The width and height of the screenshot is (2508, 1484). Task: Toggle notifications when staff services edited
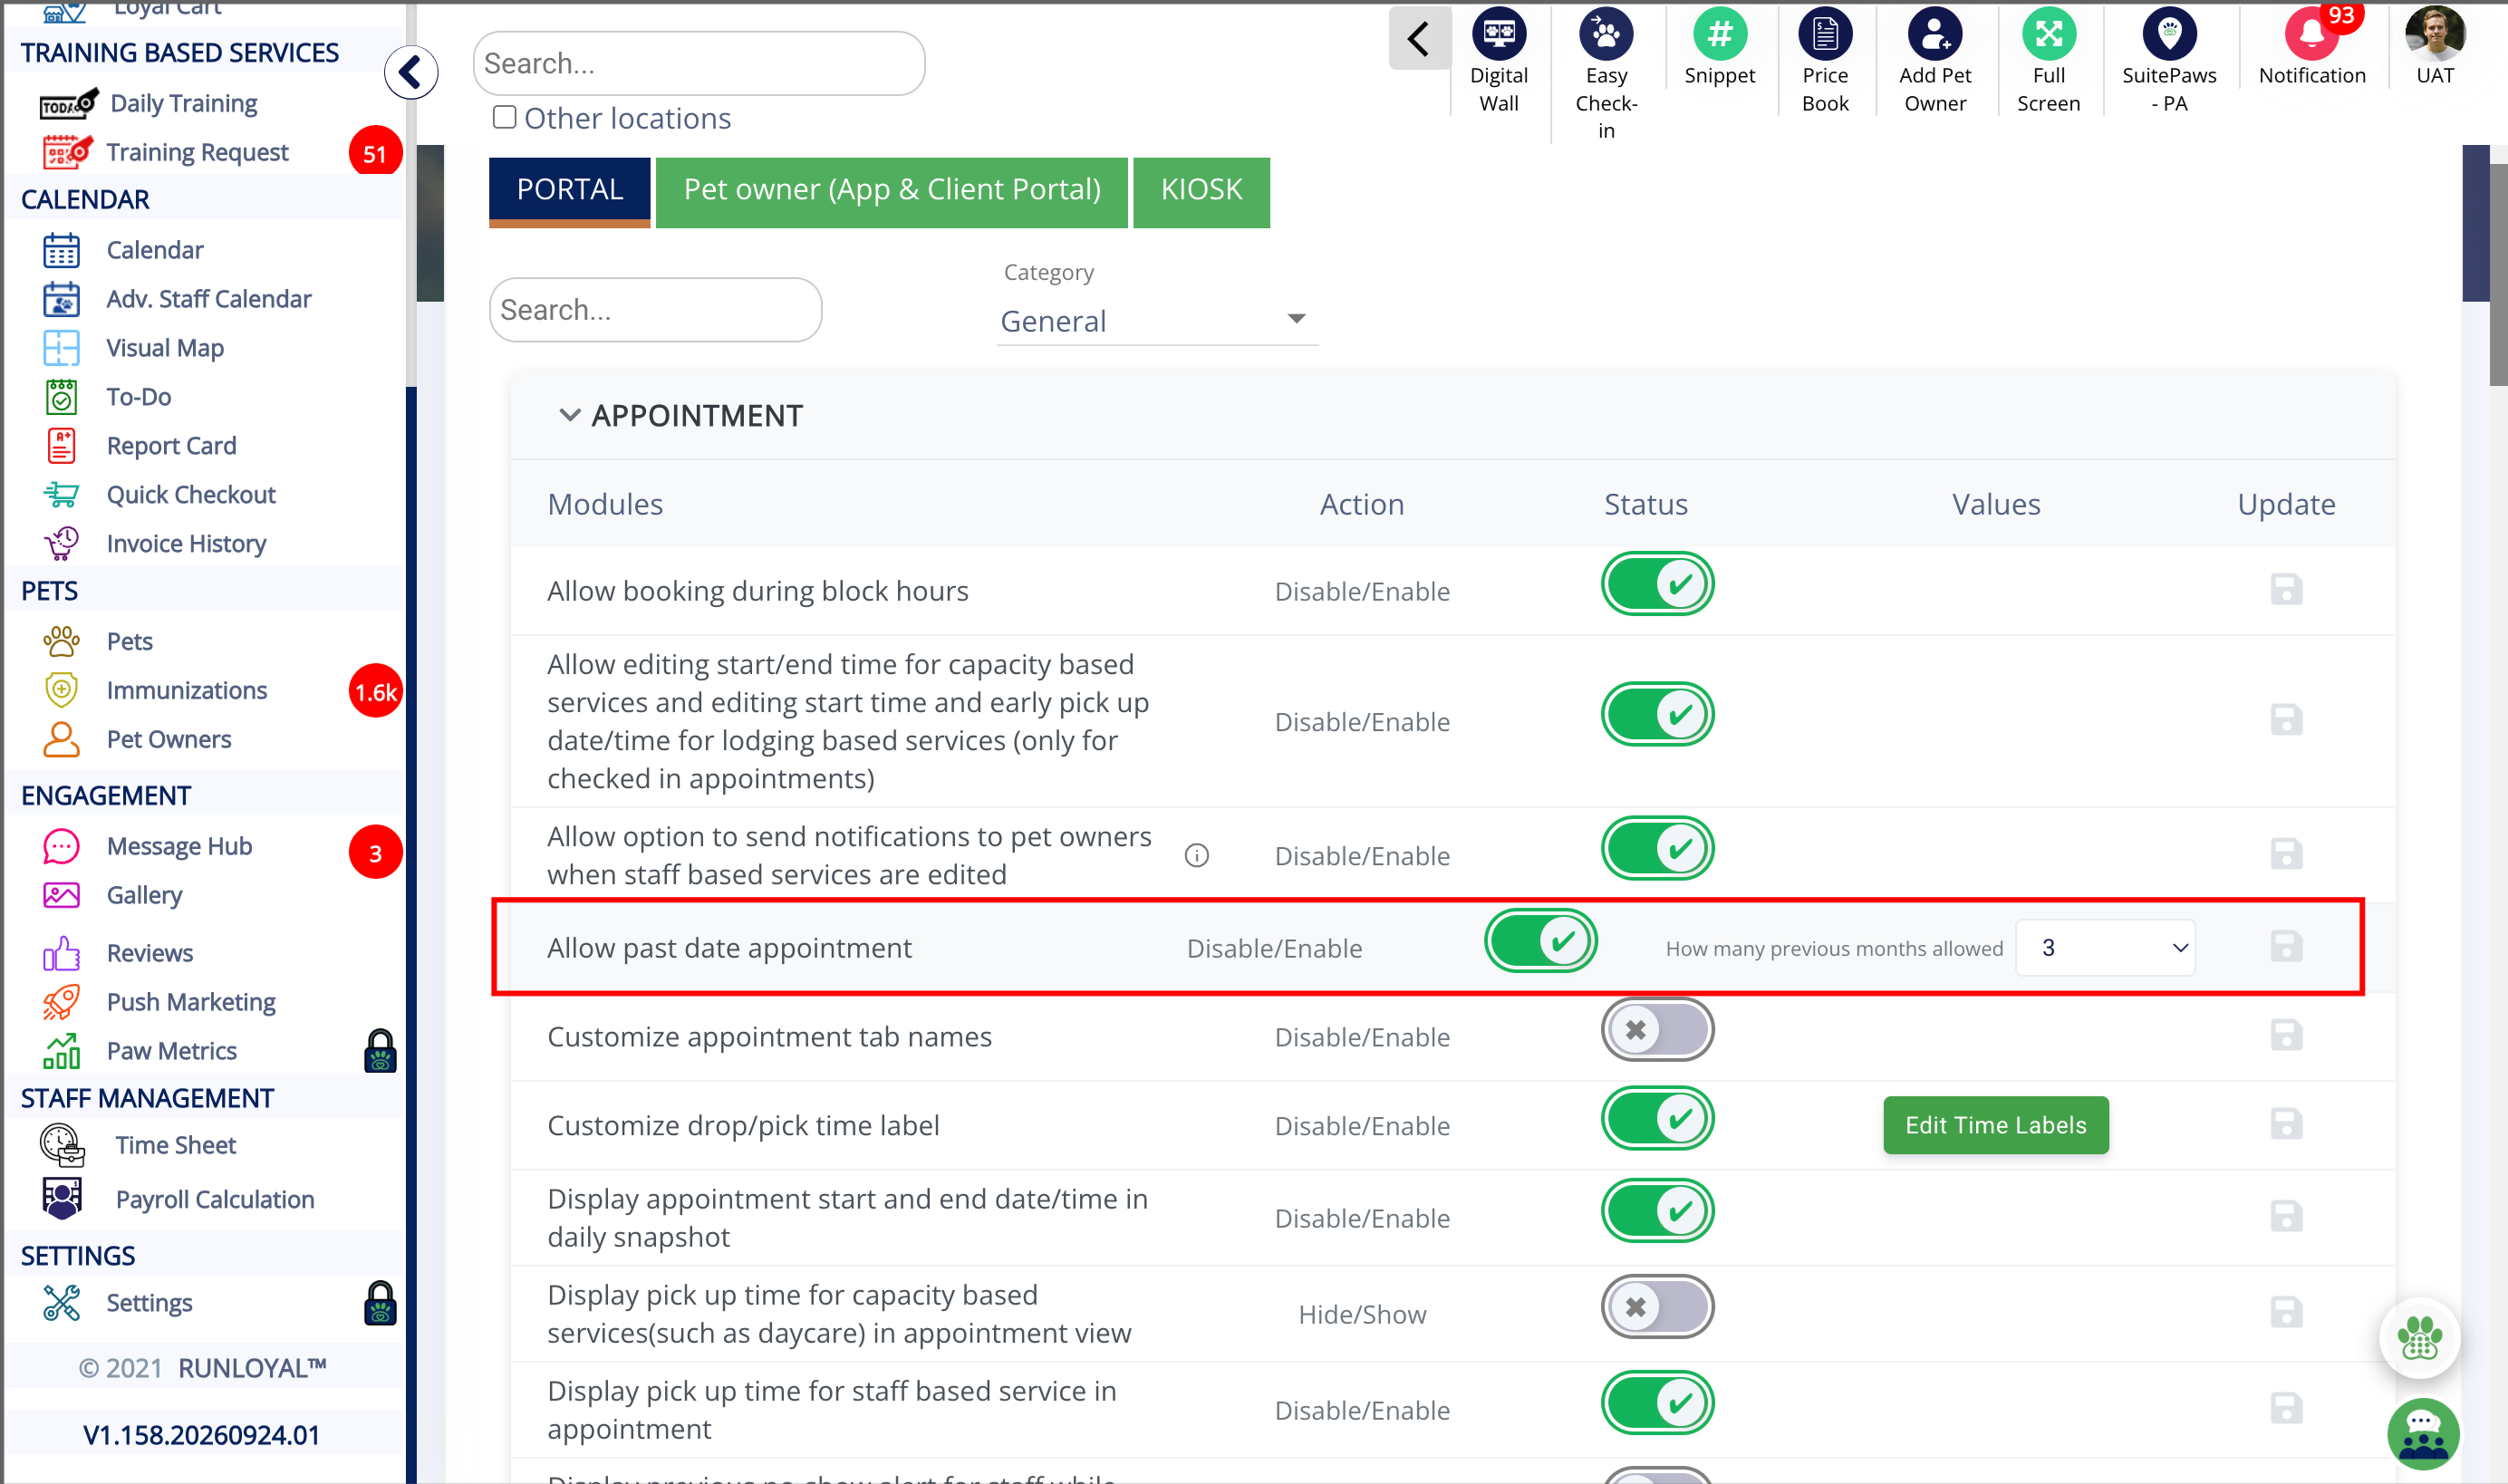click(1657, 849)
